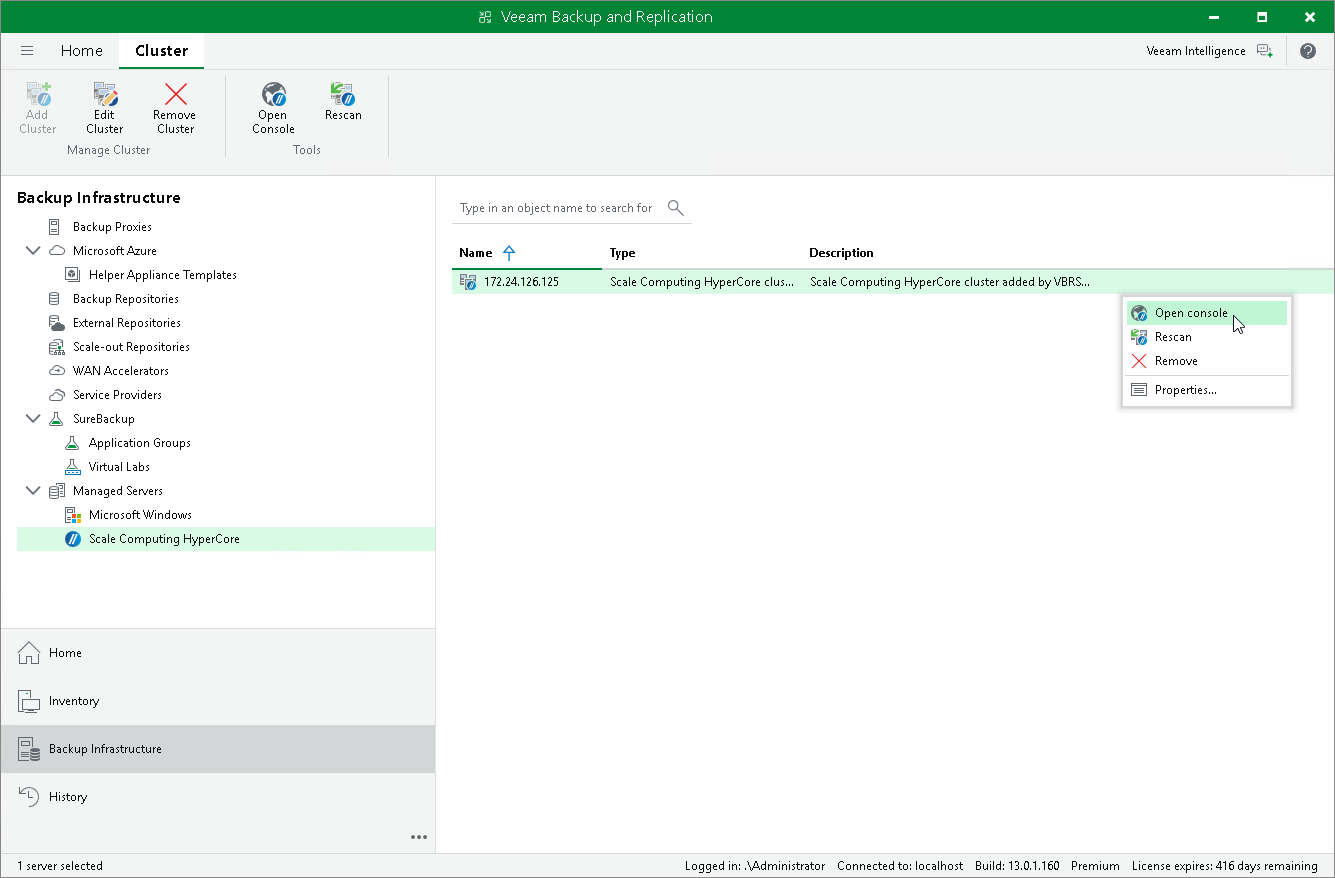
Task: Click the 172.24.126.125 cluster row icon
Action: coord(468,282)
